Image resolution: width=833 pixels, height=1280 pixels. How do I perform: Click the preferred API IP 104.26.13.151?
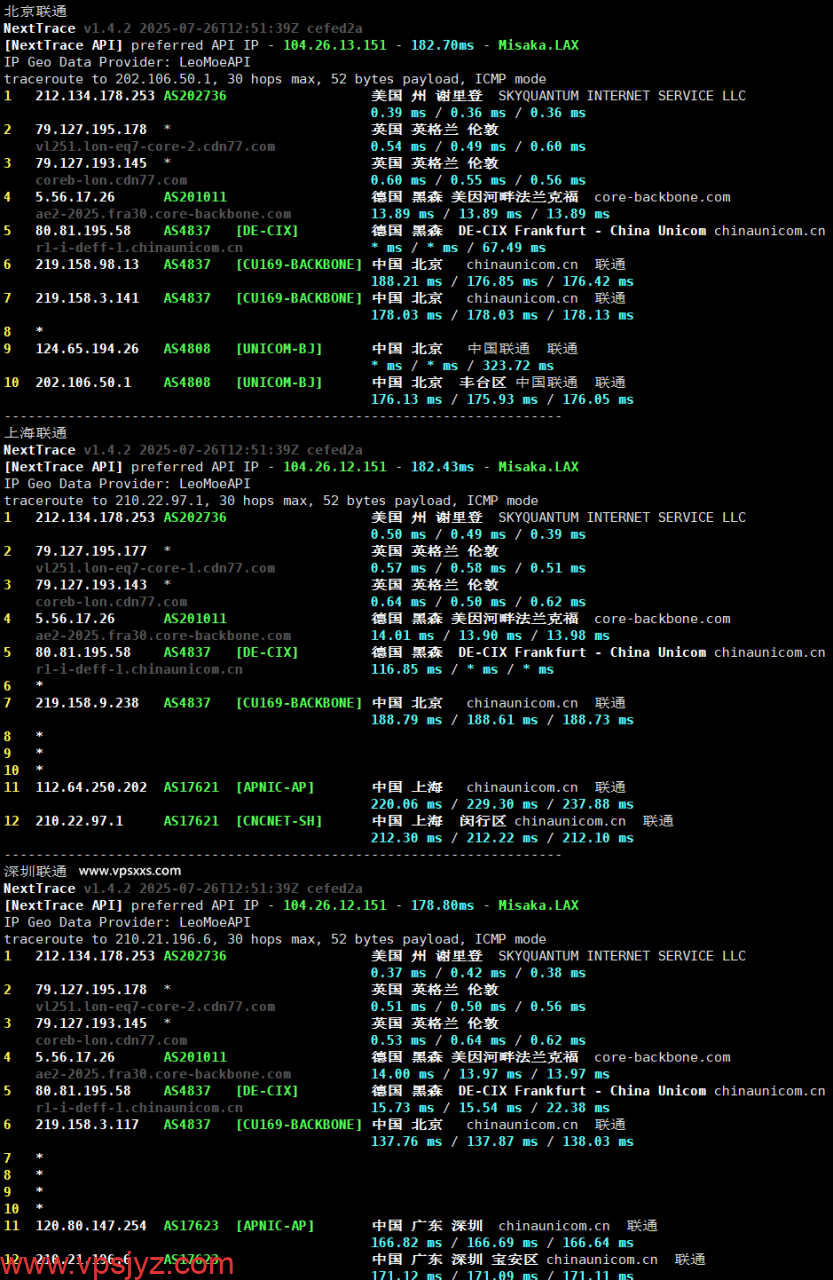[334, 45]
